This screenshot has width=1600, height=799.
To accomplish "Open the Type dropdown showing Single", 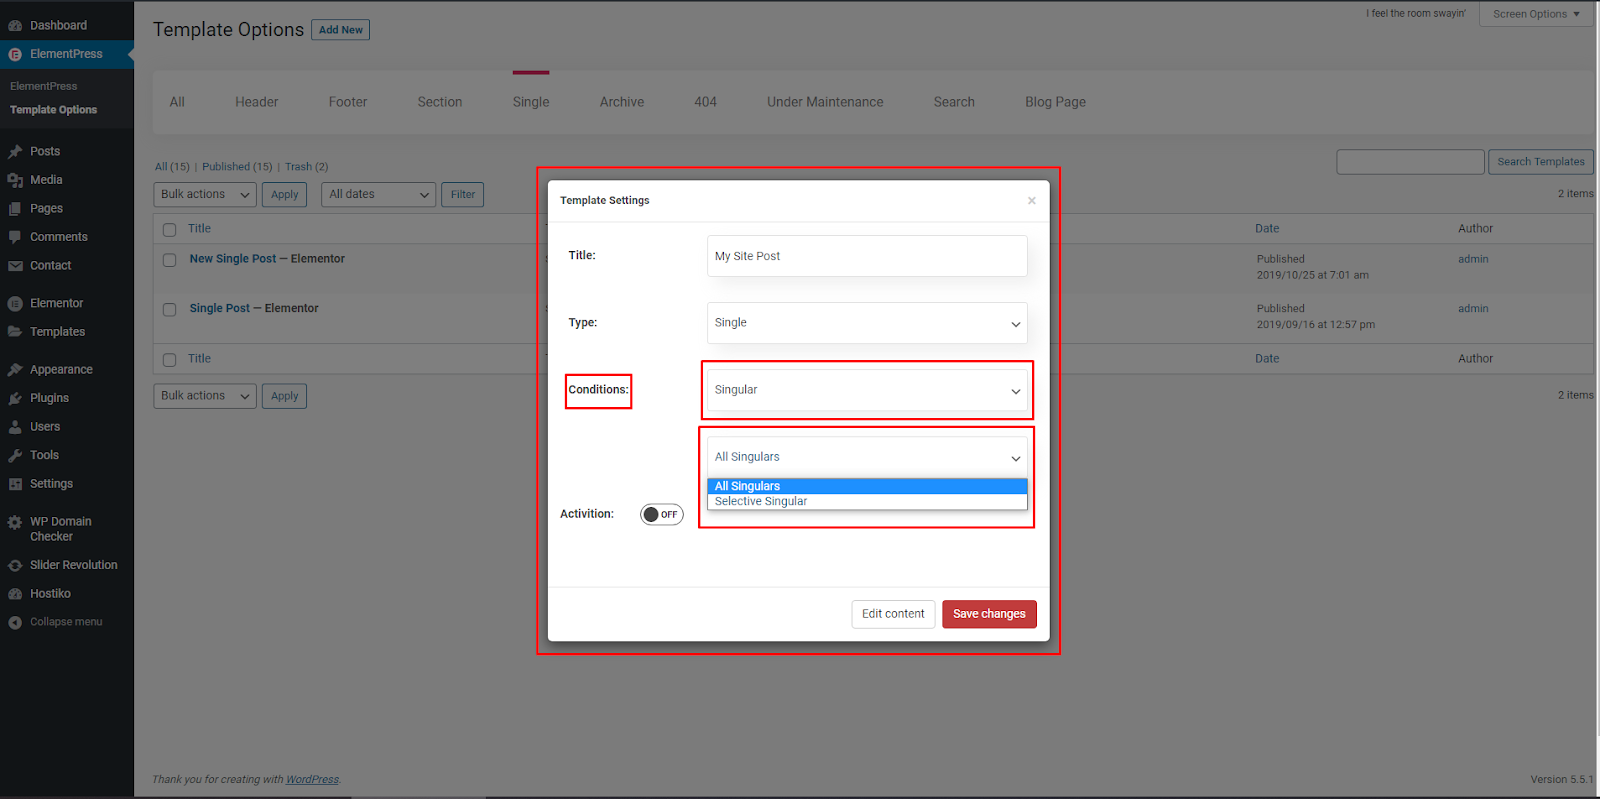I will point(867,323).
